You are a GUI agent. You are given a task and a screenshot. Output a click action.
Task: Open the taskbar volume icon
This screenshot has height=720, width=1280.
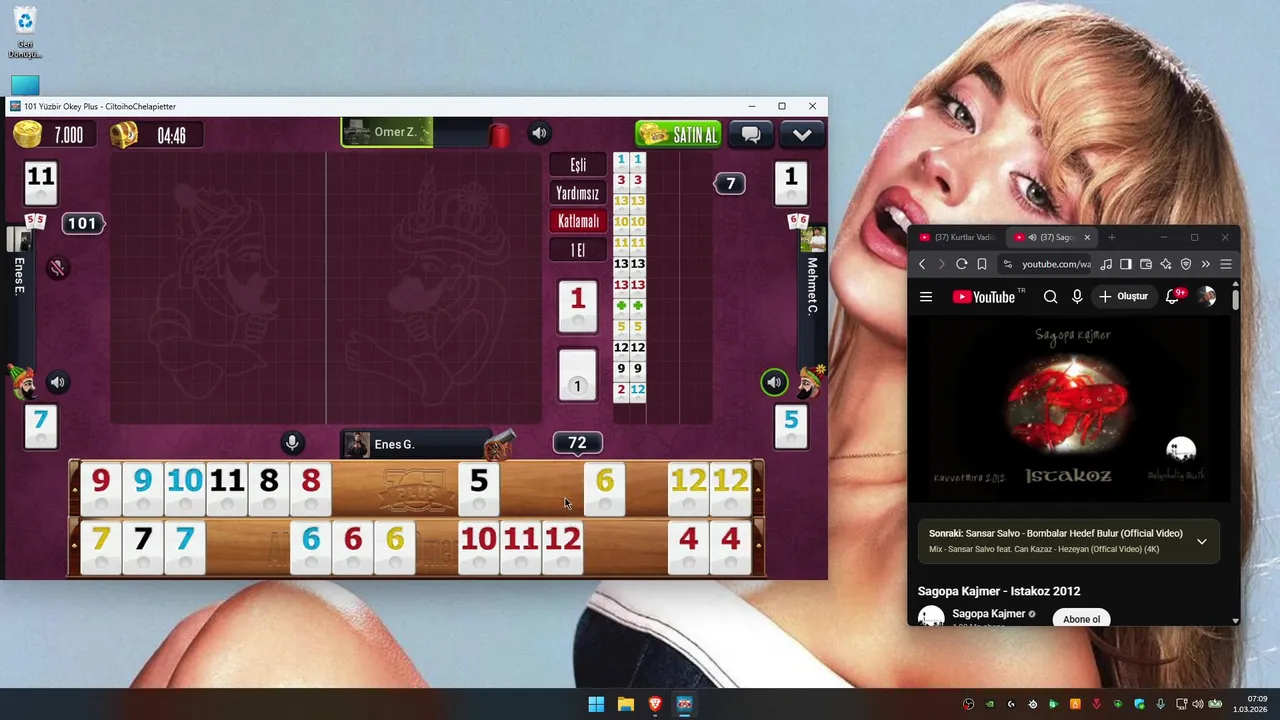tap(1198, 704)
